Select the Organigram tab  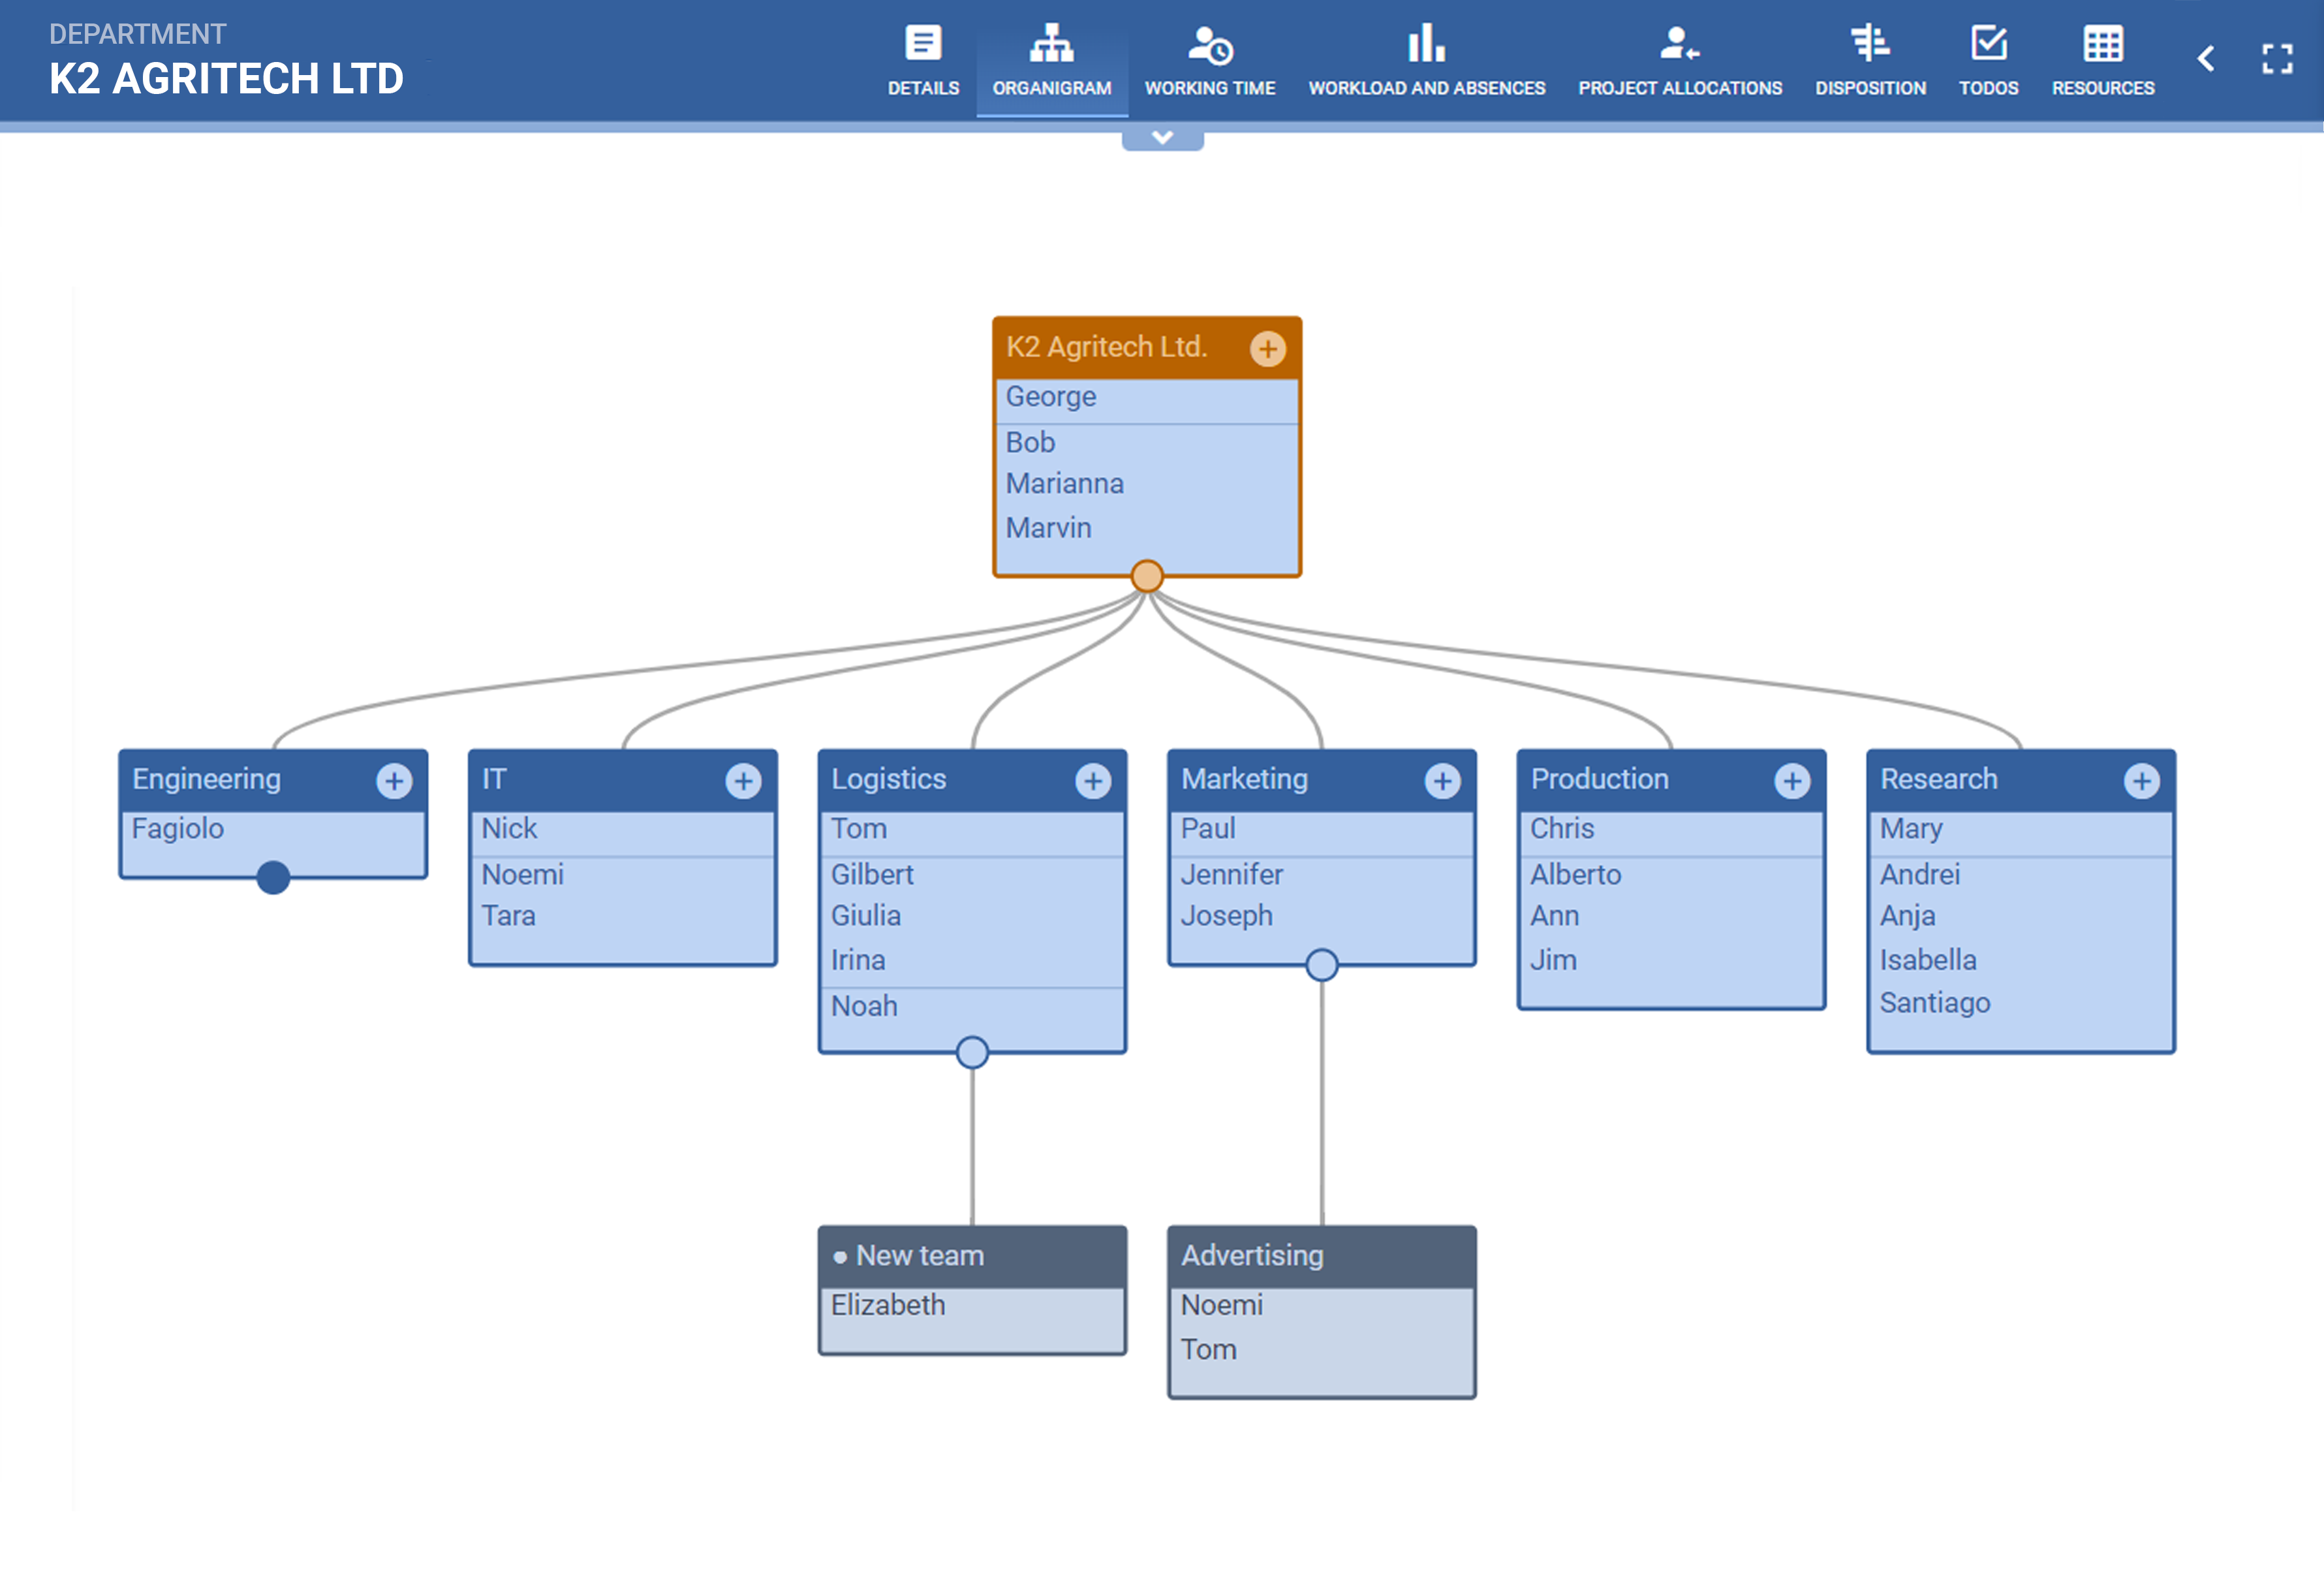click(x=1052, y=61)
